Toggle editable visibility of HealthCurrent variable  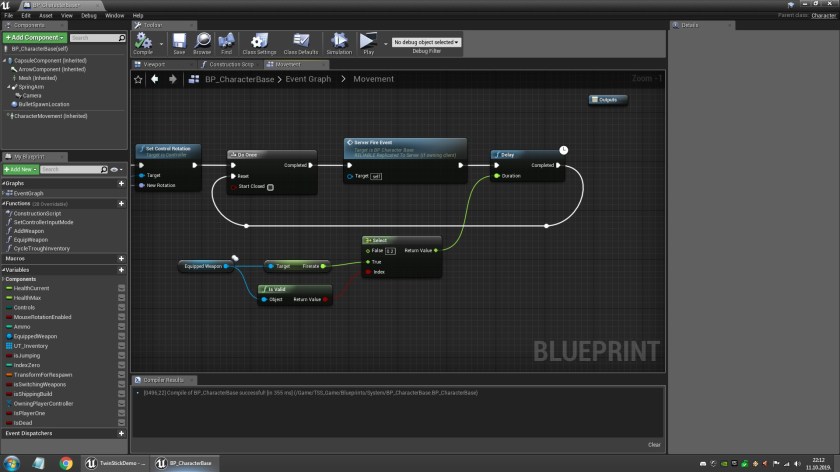point(121,288)
